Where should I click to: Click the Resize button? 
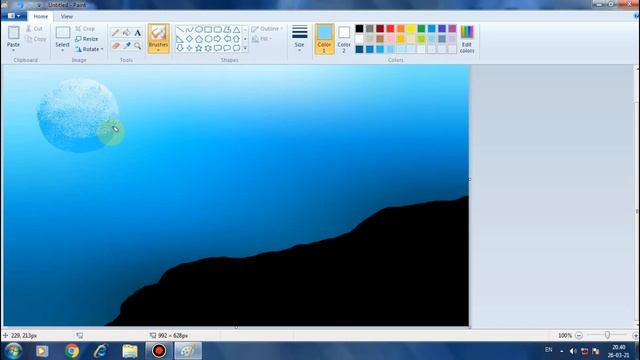(87, 39)
